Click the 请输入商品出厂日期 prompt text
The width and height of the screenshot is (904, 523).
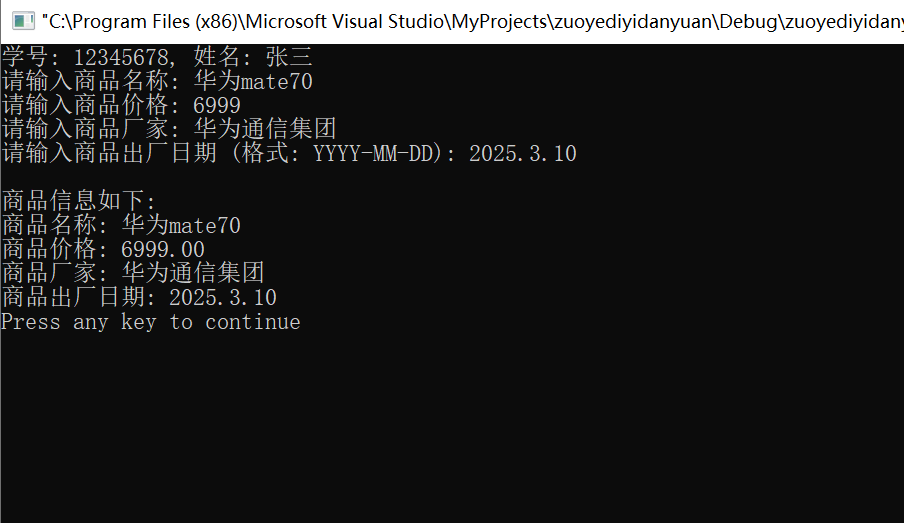110,153
